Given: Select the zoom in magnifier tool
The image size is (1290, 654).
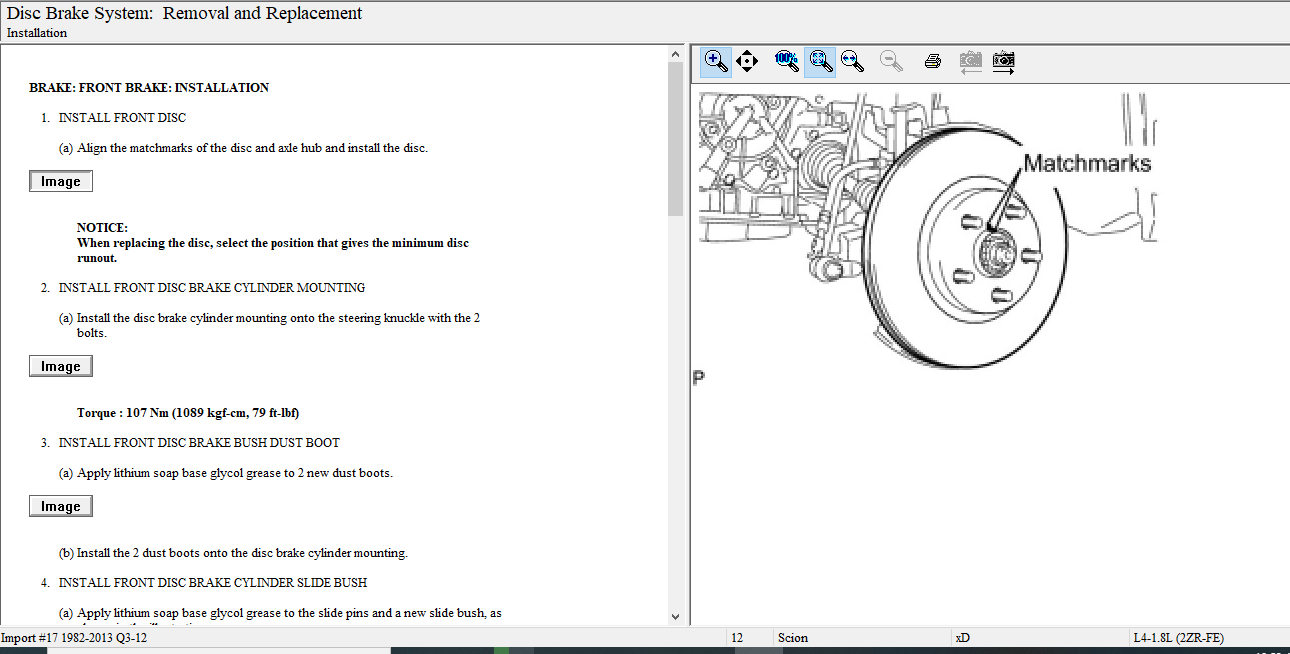Looking at the screenshot, I should pyautogui.click(x=716, y=61).
